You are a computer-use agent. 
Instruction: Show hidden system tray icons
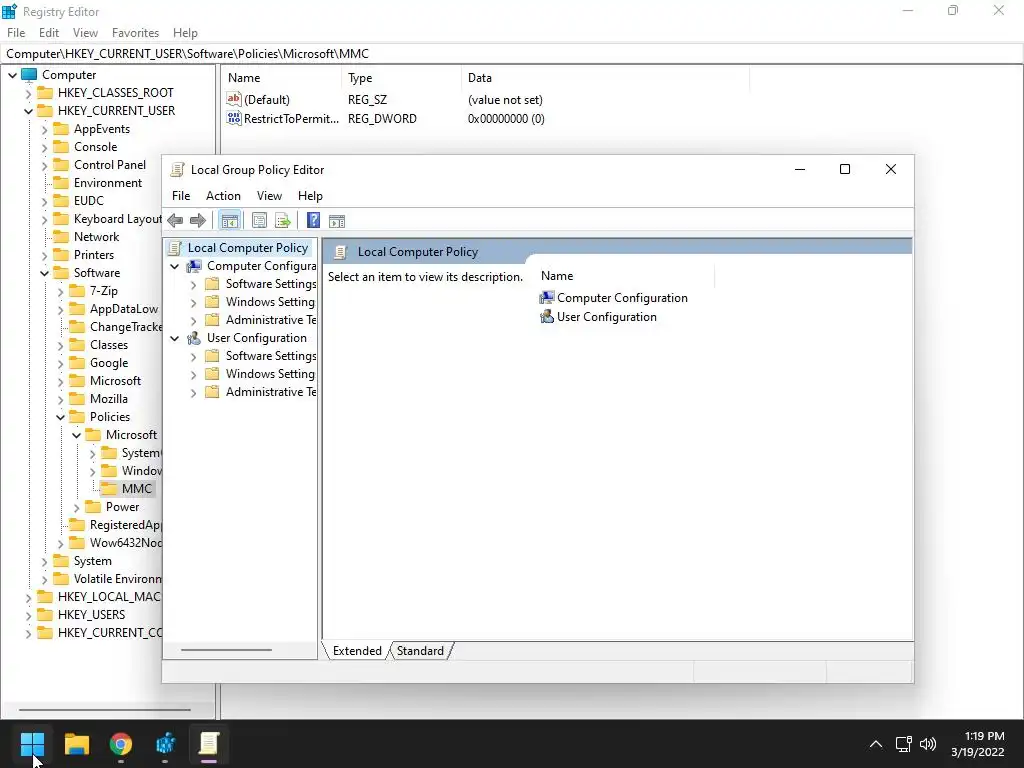(876, 744)
